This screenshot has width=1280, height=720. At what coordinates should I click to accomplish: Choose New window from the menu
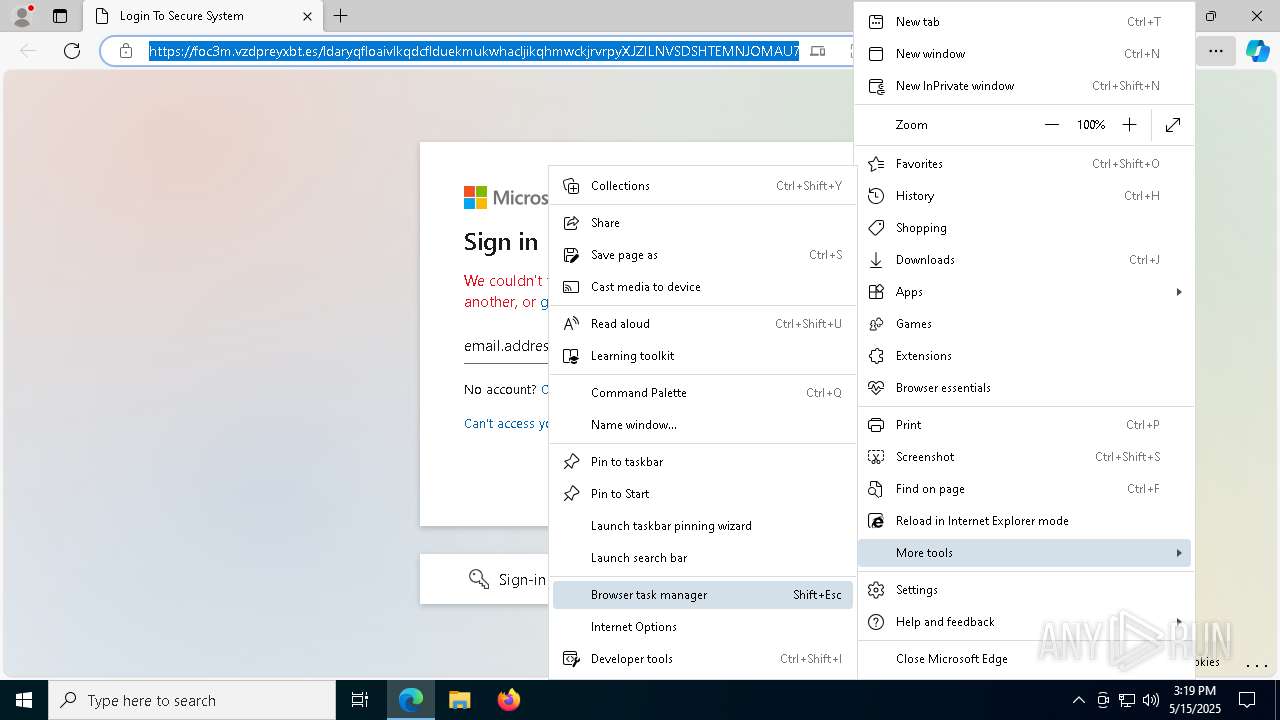click(1025, 54)
